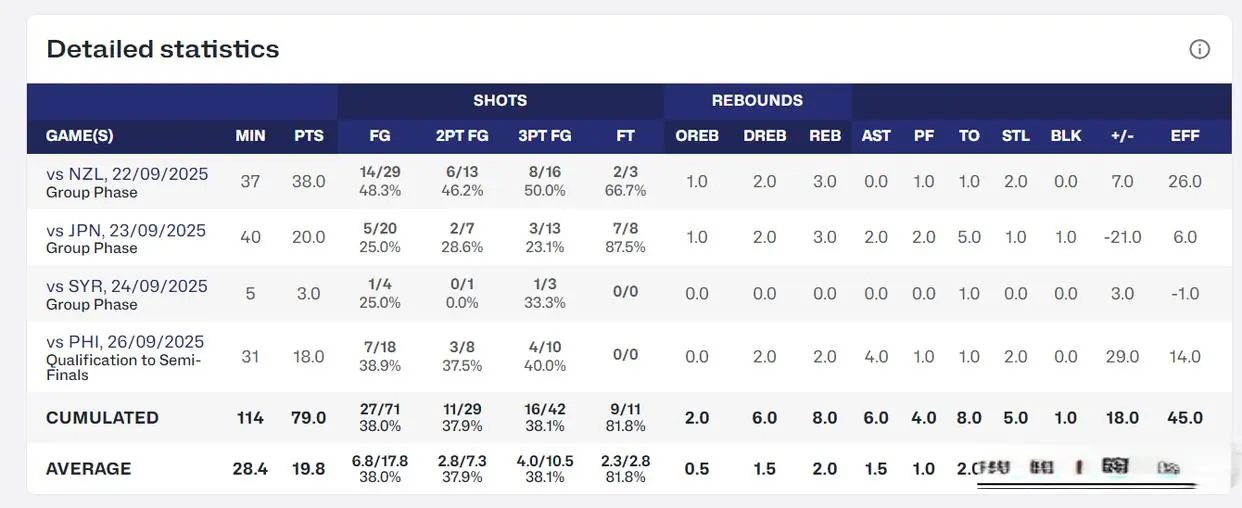Sort by the MIN column header
Screen dimensions: 1242x508
pos(250,135)
